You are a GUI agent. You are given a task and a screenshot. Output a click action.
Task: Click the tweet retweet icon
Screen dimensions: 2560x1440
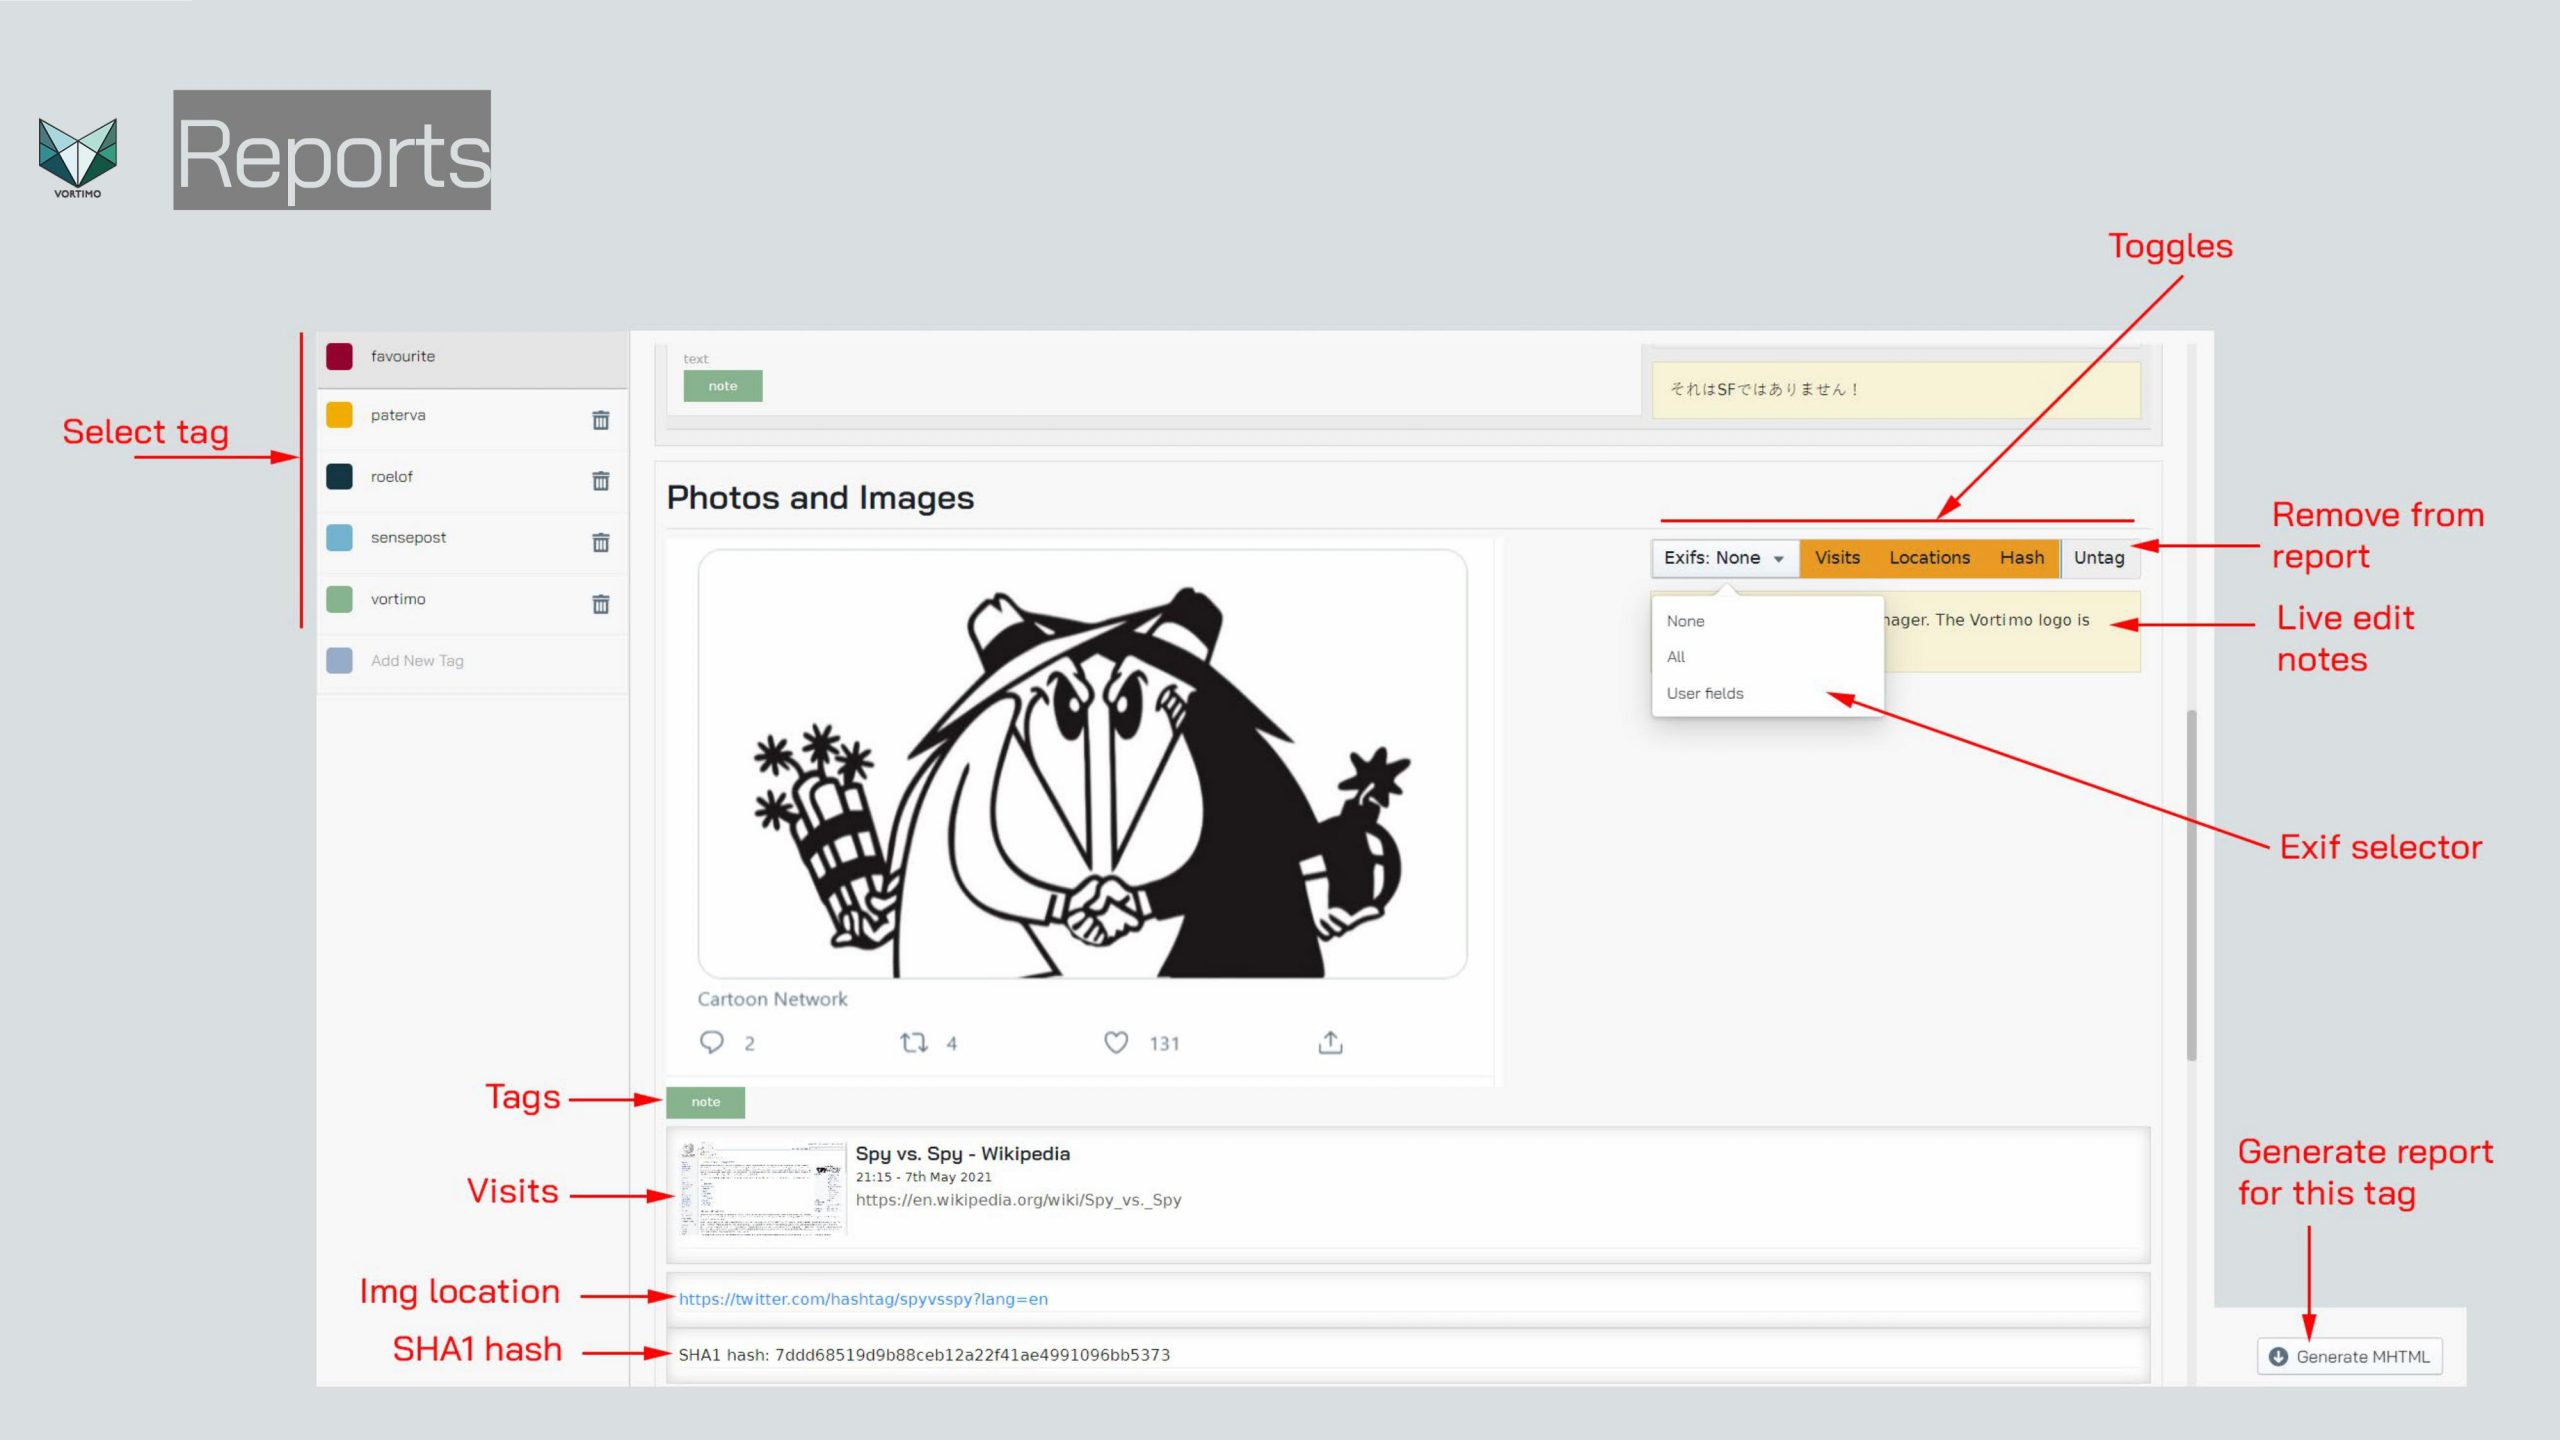pyautogui.click(x=914, y=1042)
